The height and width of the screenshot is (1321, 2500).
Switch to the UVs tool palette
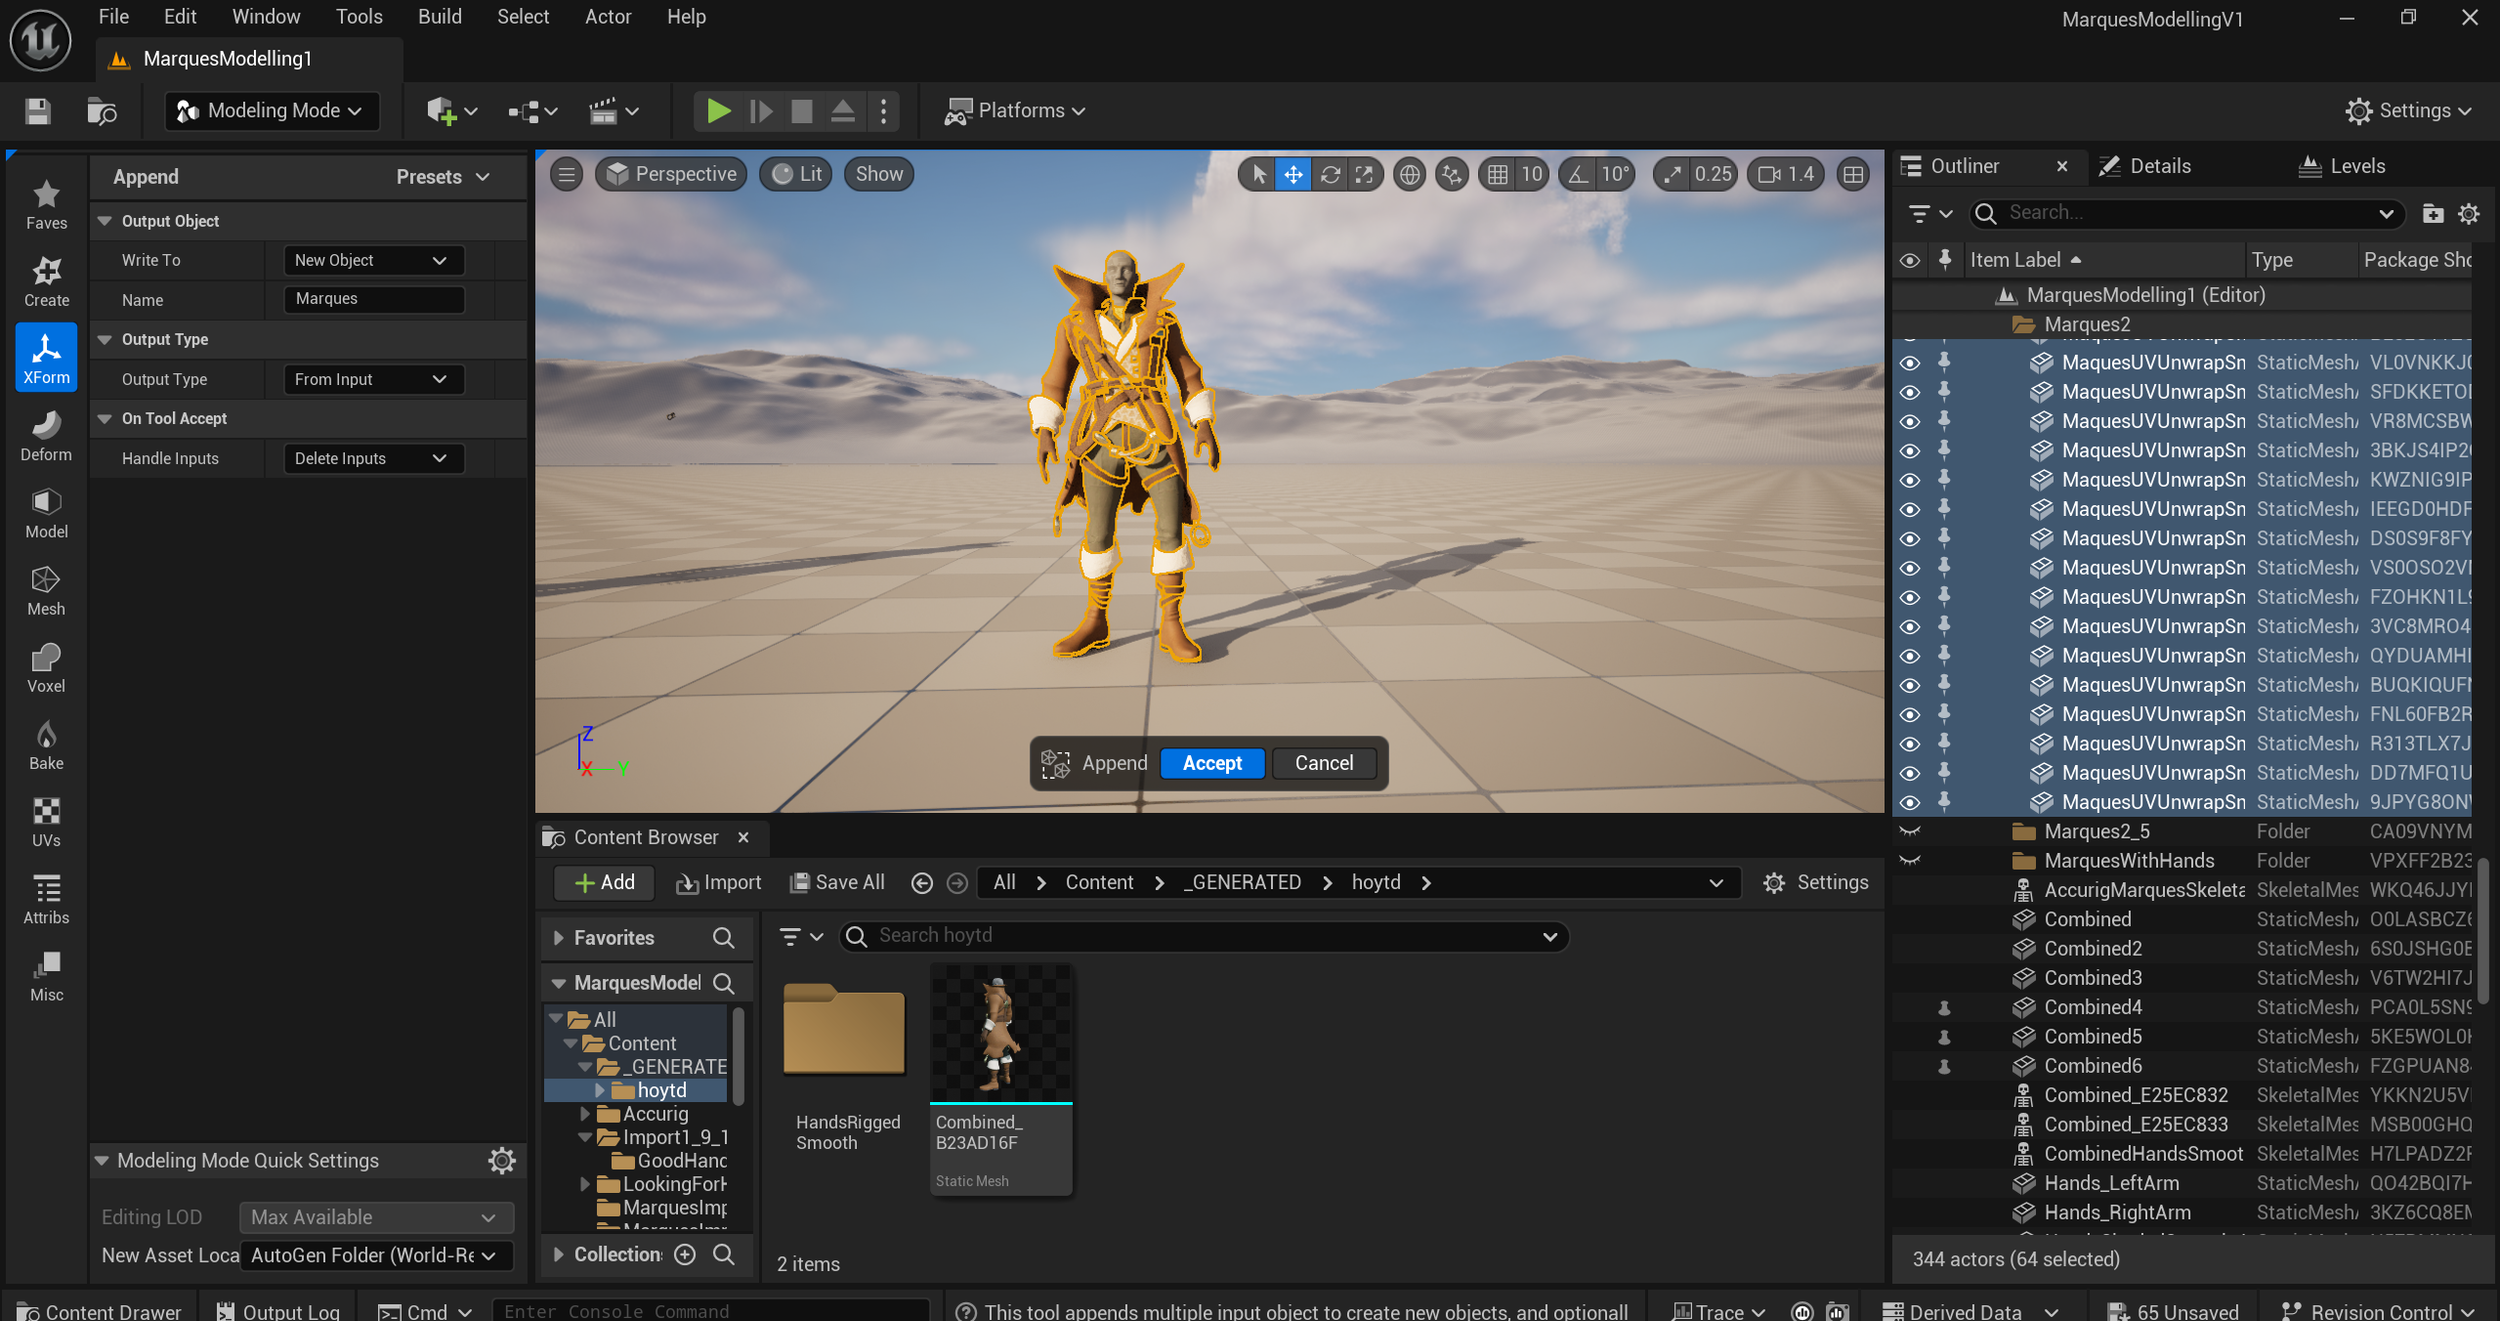46,822
